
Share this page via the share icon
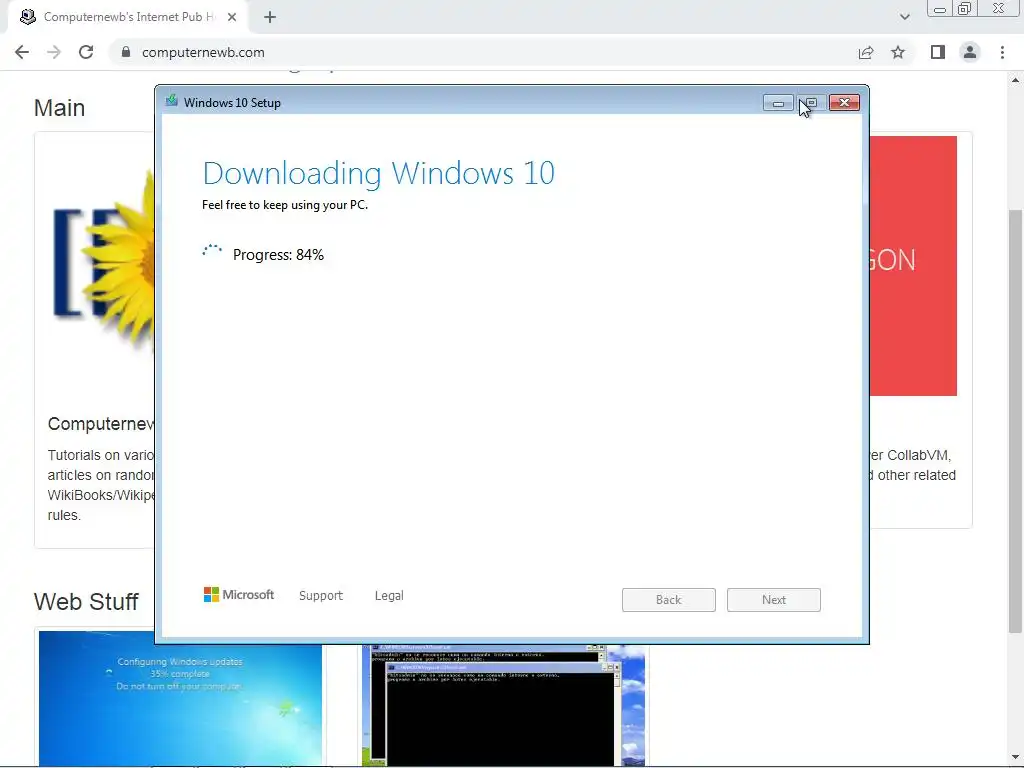coord(866,52)
